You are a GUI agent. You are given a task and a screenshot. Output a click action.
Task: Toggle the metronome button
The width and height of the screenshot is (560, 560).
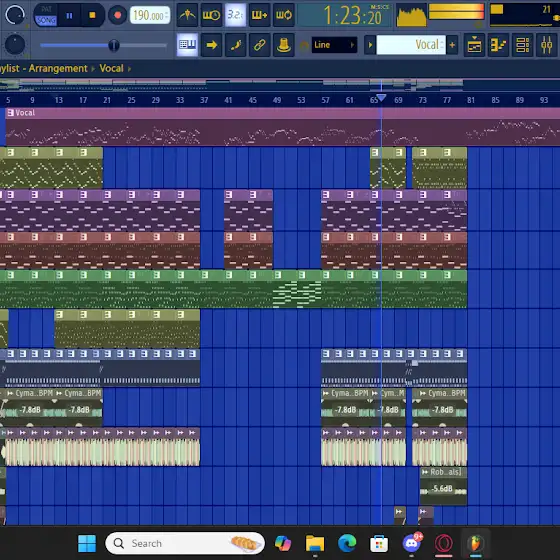[187, 15]
